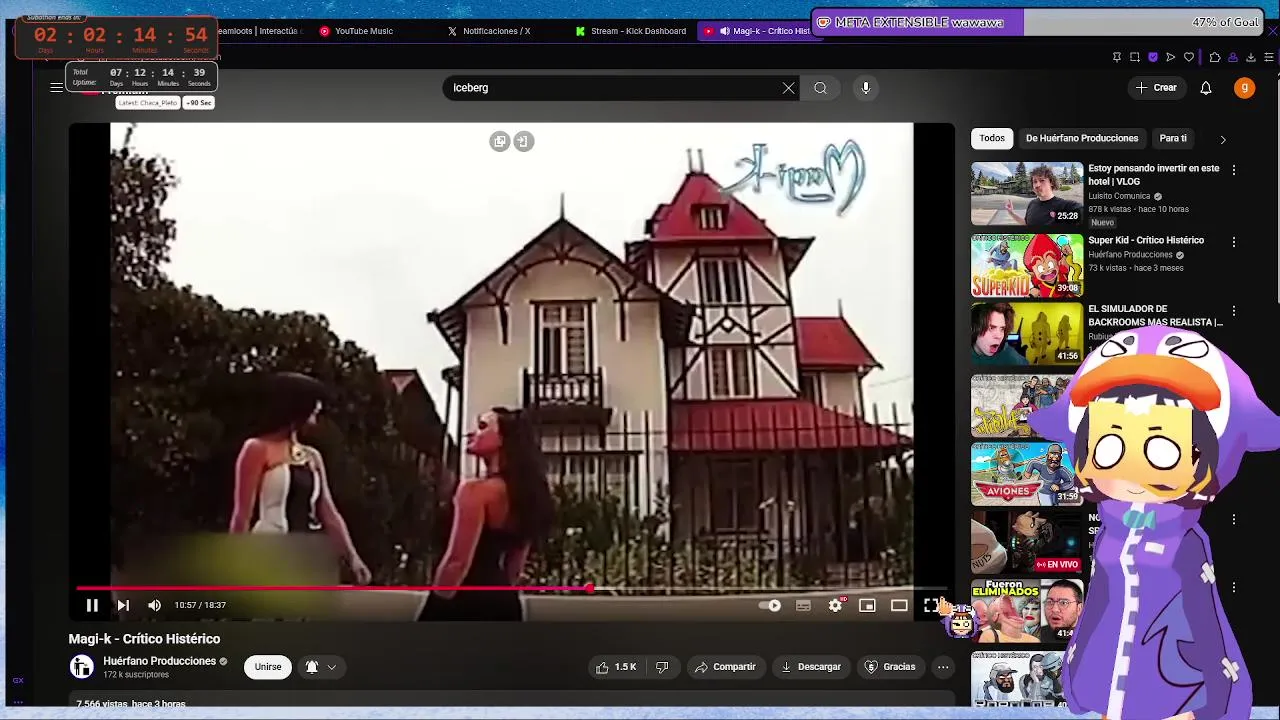1280x720 pixels.
Task: Select the 'Para ti' filter chip
Action: pyautogui.click(x=1173, y=138)
